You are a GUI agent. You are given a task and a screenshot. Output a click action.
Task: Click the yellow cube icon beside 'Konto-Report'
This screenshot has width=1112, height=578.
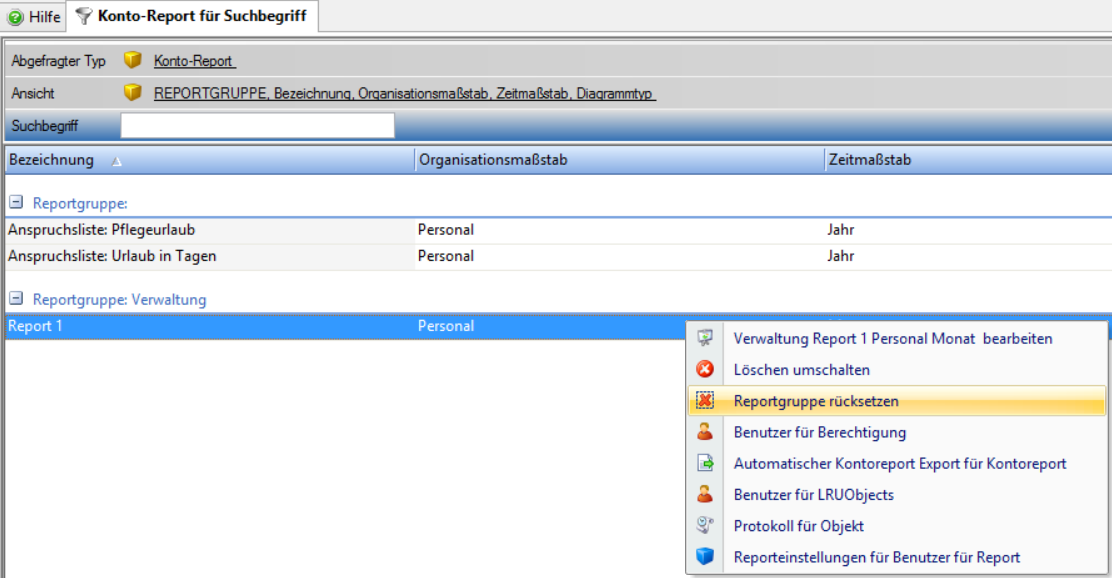point(132,61)
